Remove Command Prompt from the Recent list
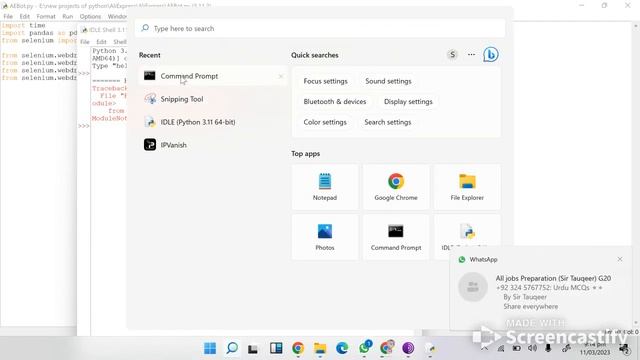 (281, 76)
